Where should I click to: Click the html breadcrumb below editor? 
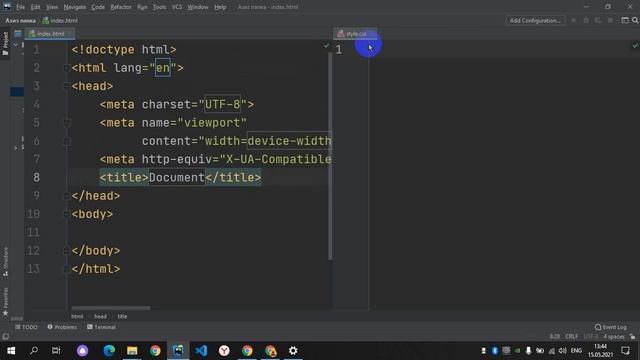tap(77, 316)
